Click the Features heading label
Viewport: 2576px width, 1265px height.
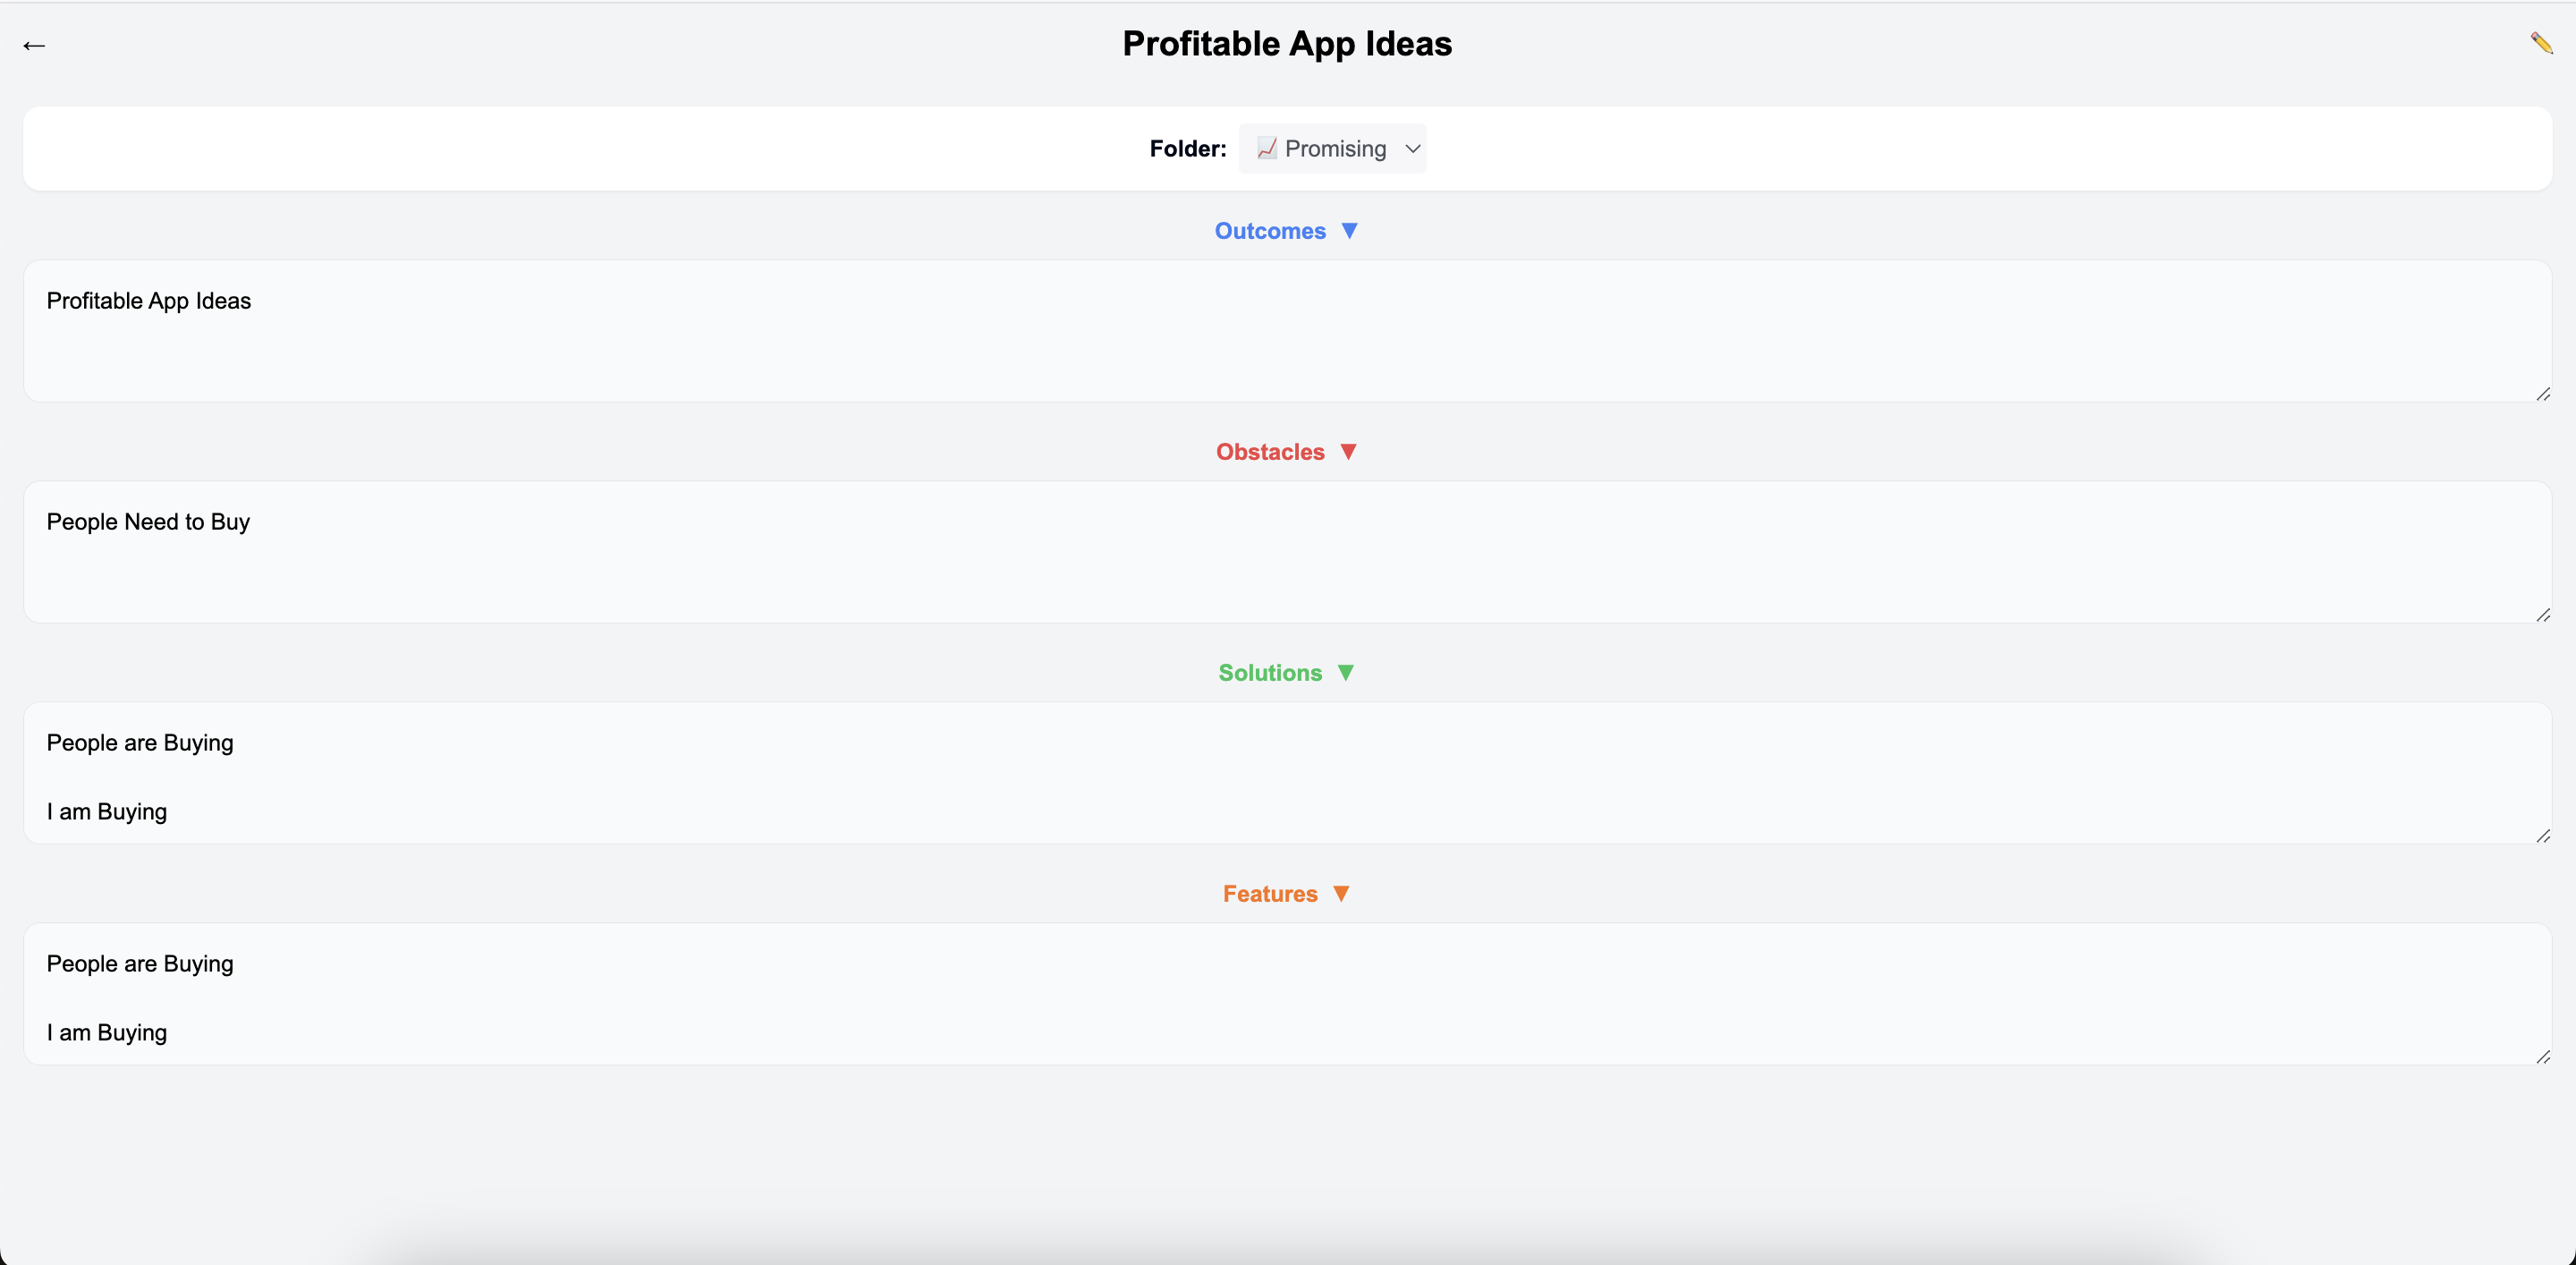(1270, 893)
